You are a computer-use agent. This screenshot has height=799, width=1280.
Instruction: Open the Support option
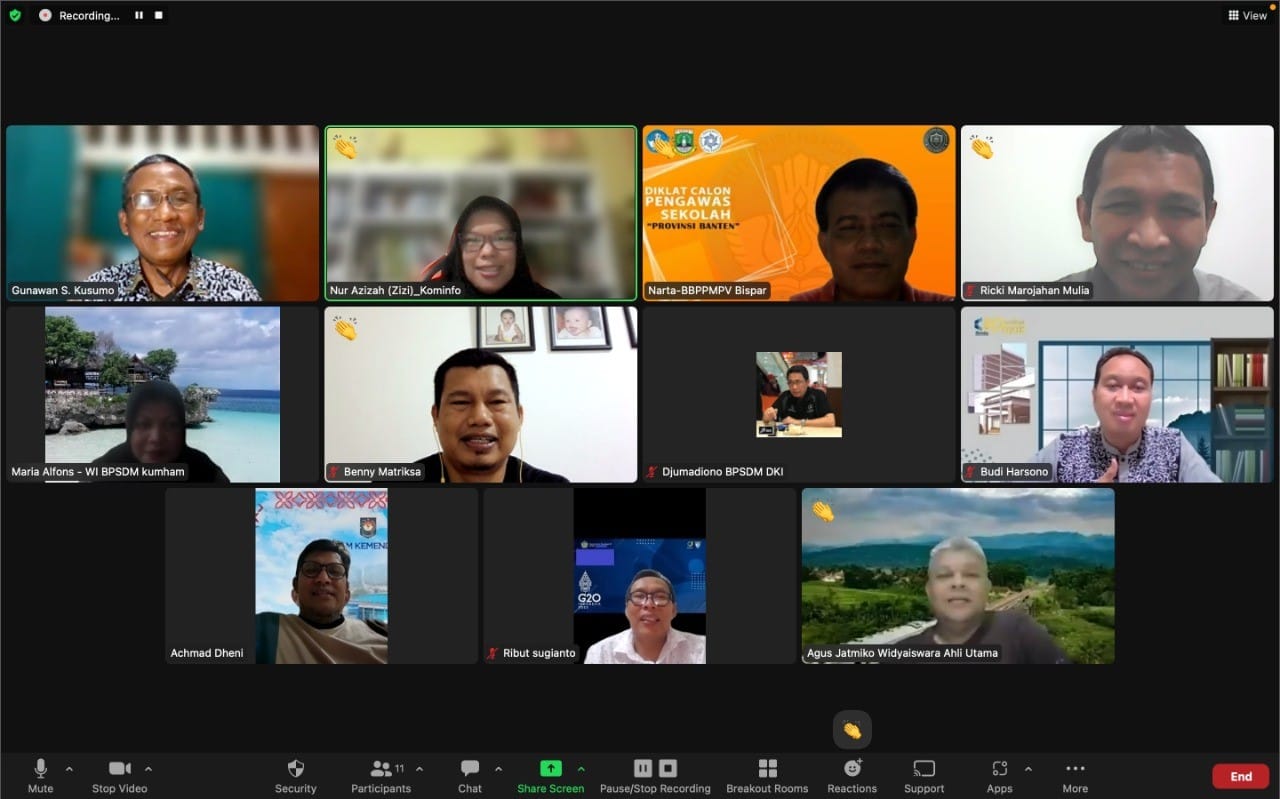[924, 776]
